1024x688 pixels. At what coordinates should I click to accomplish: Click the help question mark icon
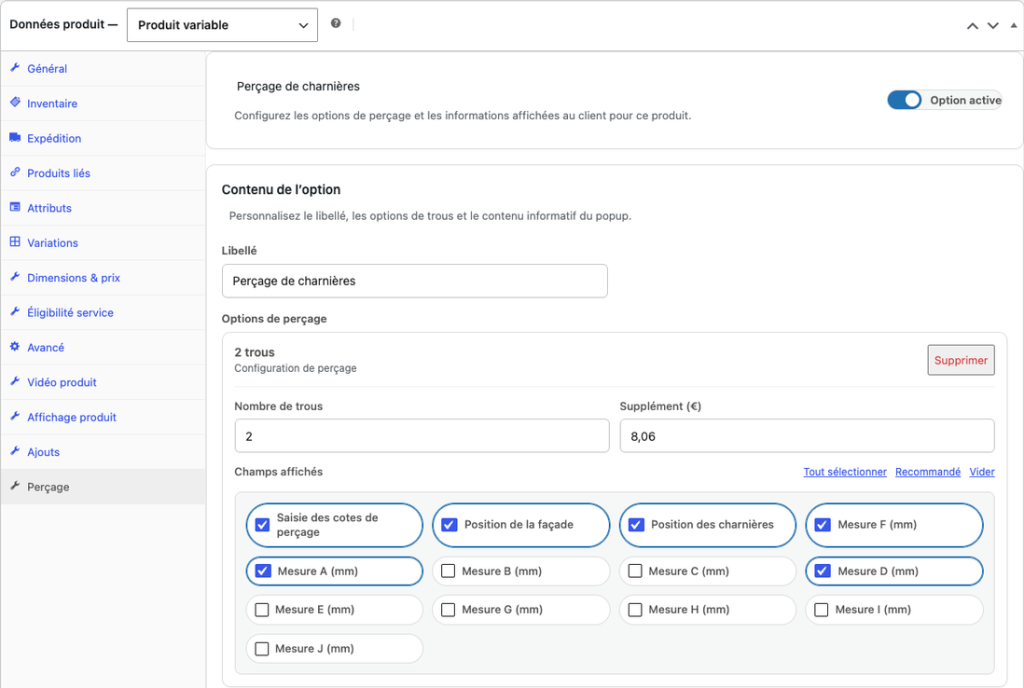(336, 23)
